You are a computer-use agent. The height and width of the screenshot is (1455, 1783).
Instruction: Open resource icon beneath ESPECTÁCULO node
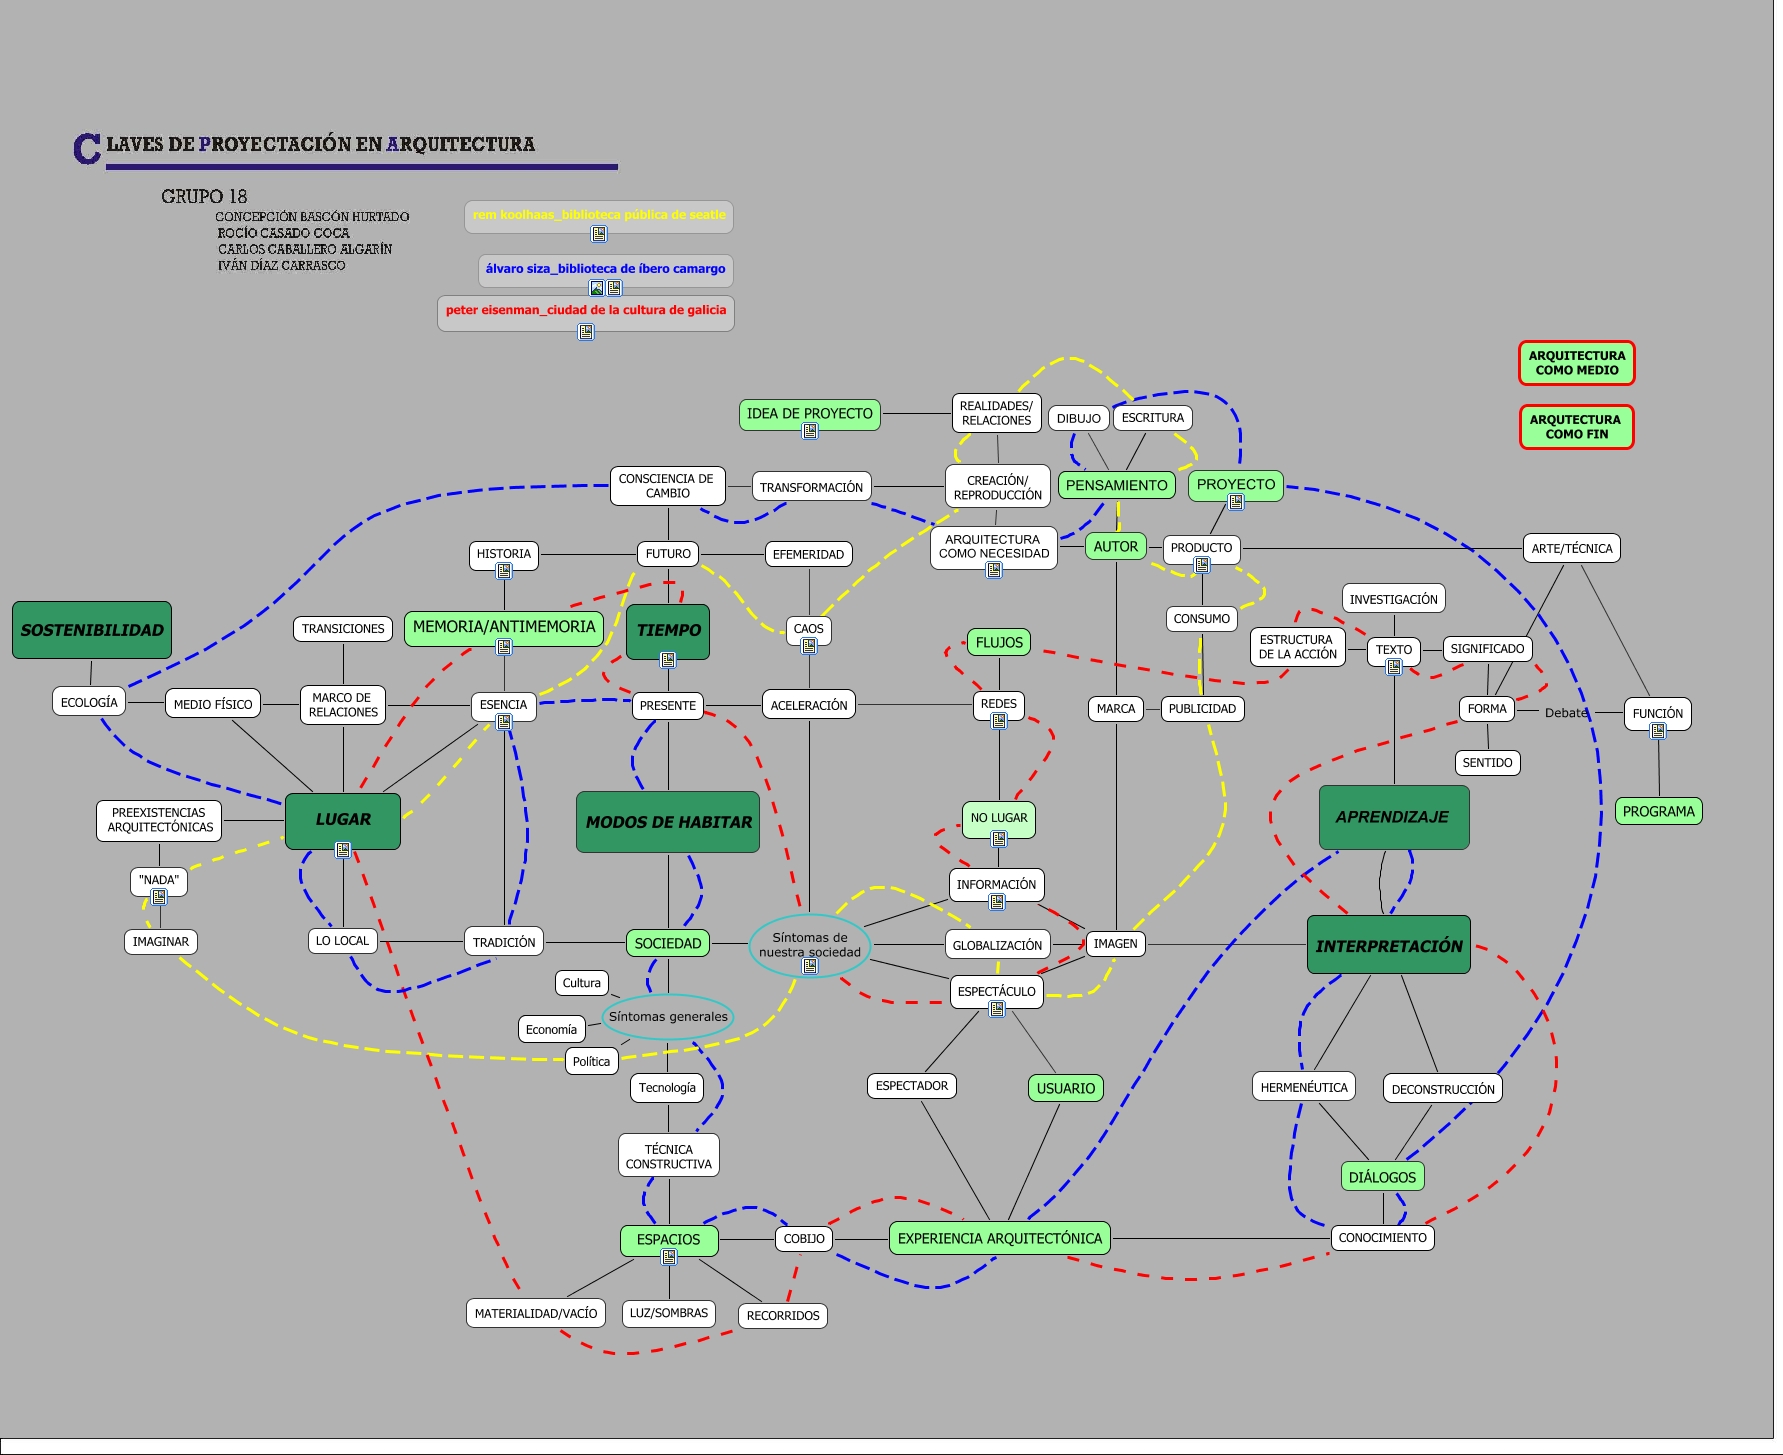point(997,1009)
